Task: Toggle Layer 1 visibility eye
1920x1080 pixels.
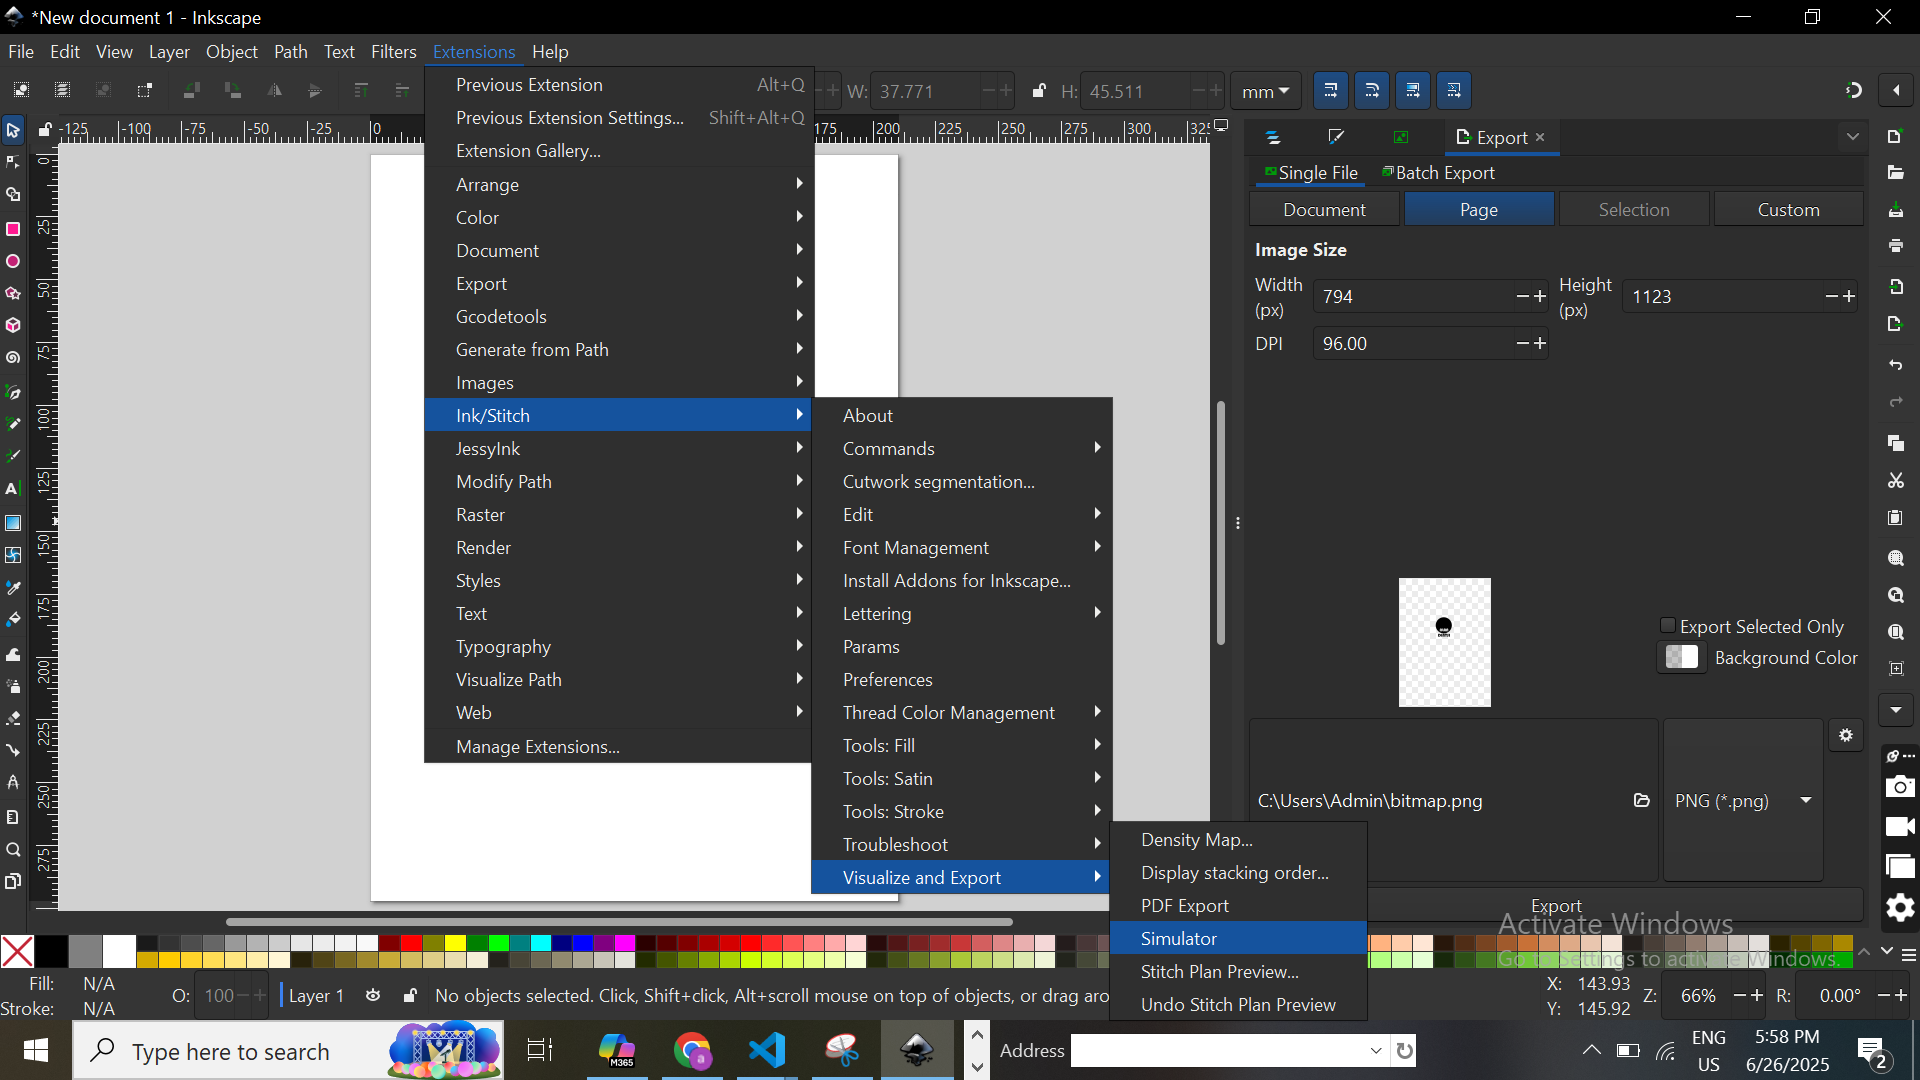Action: [373, 996]
